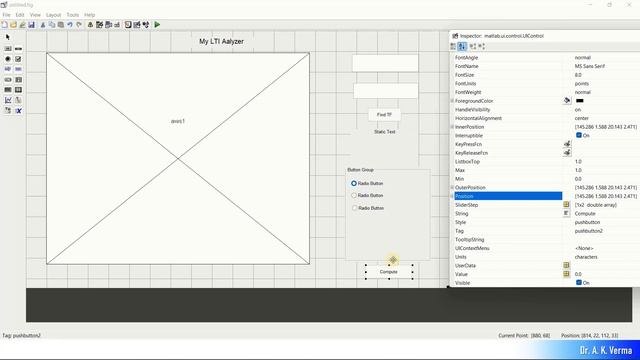Click the Cut toolbar icon
The height and width of the screenshot is (360, 640).
click(43, 25)
